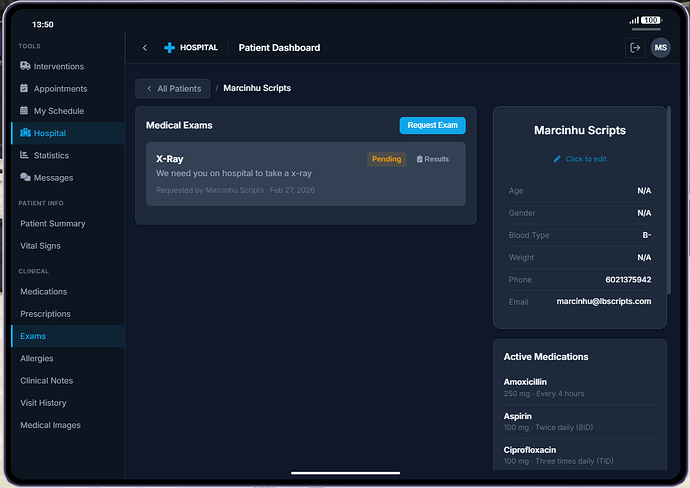Click the Pending status badge on X-Ray

(x=386, y=159)
